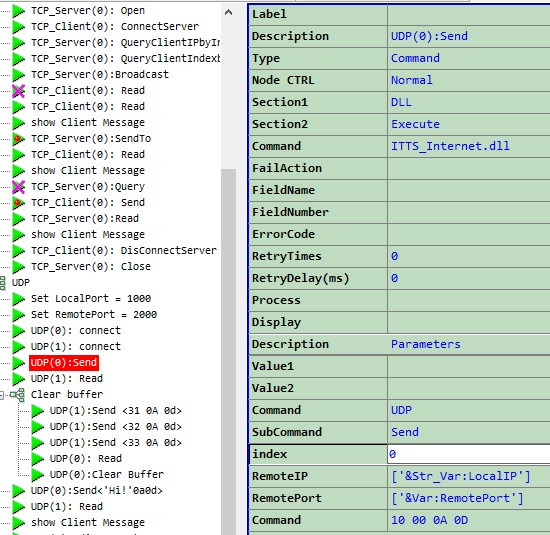Select the highlighted UDP(0):Send step
550x535 pixels.
tap(64, 362)
